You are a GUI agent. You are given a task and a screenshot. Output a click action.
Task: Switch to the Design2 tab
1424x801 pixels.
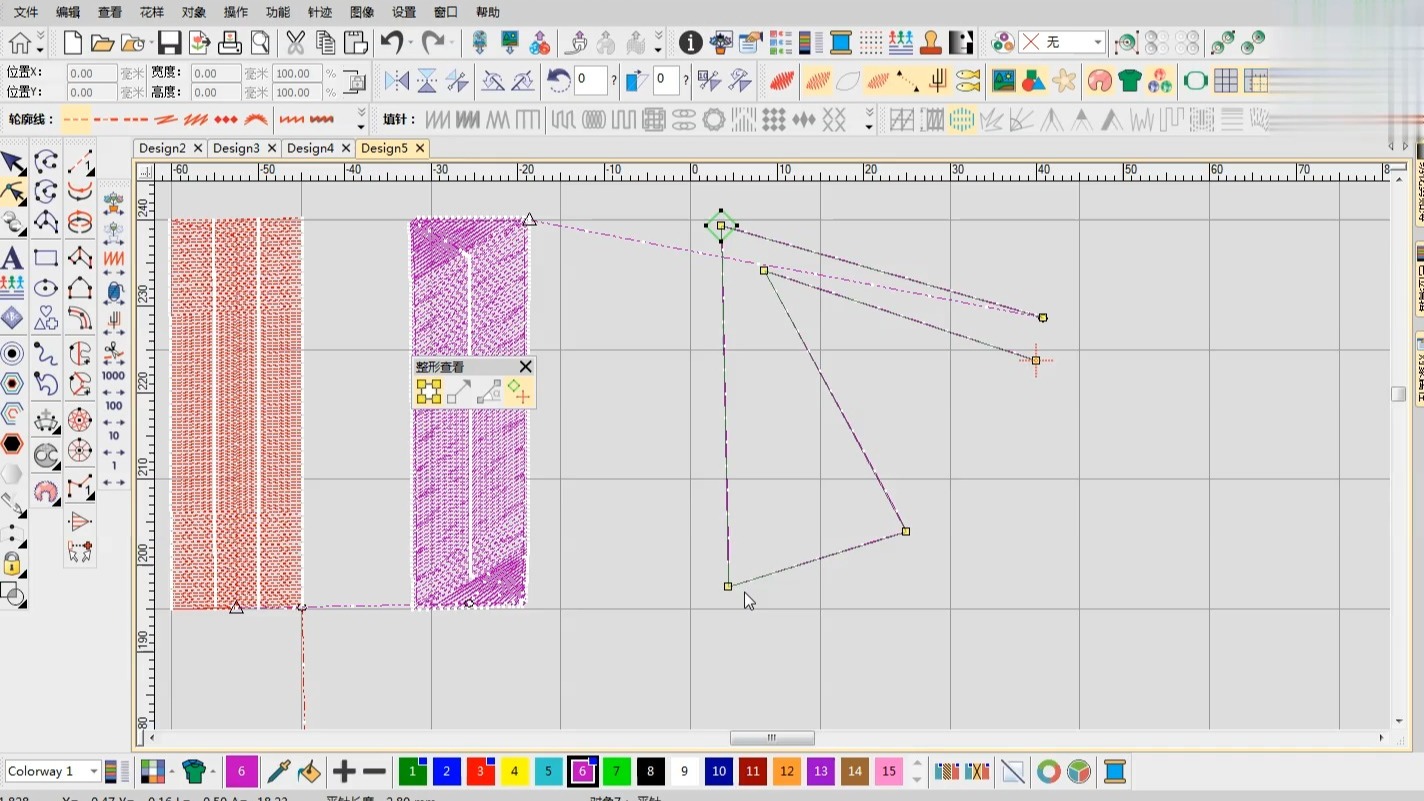coord(162,148)
